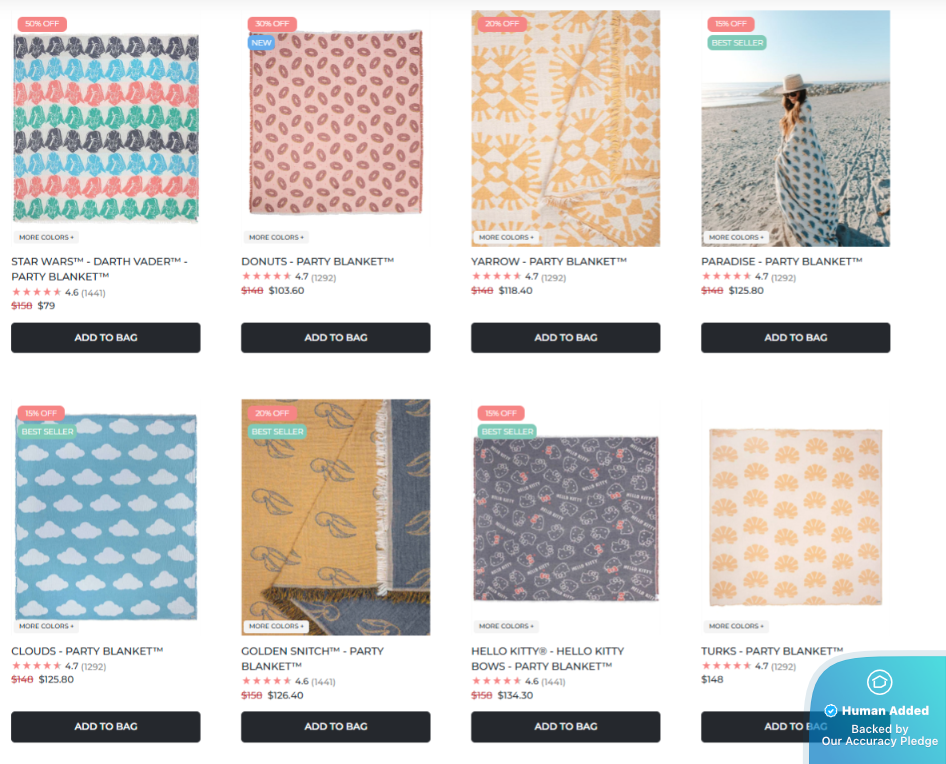Click the 50% OFF badge on Star Wars blanket
946x764 pixels.
pyautogui.click(x=41, y=24)
